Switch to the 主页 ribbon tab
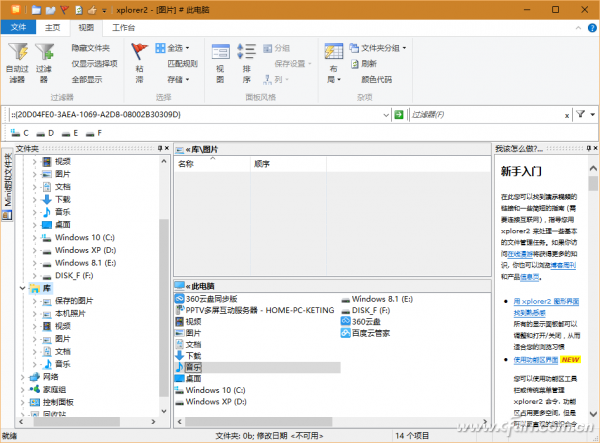Image resolution: width=600 pixels, height=443 pixels. pyautogui.click(x=52, y=27)
